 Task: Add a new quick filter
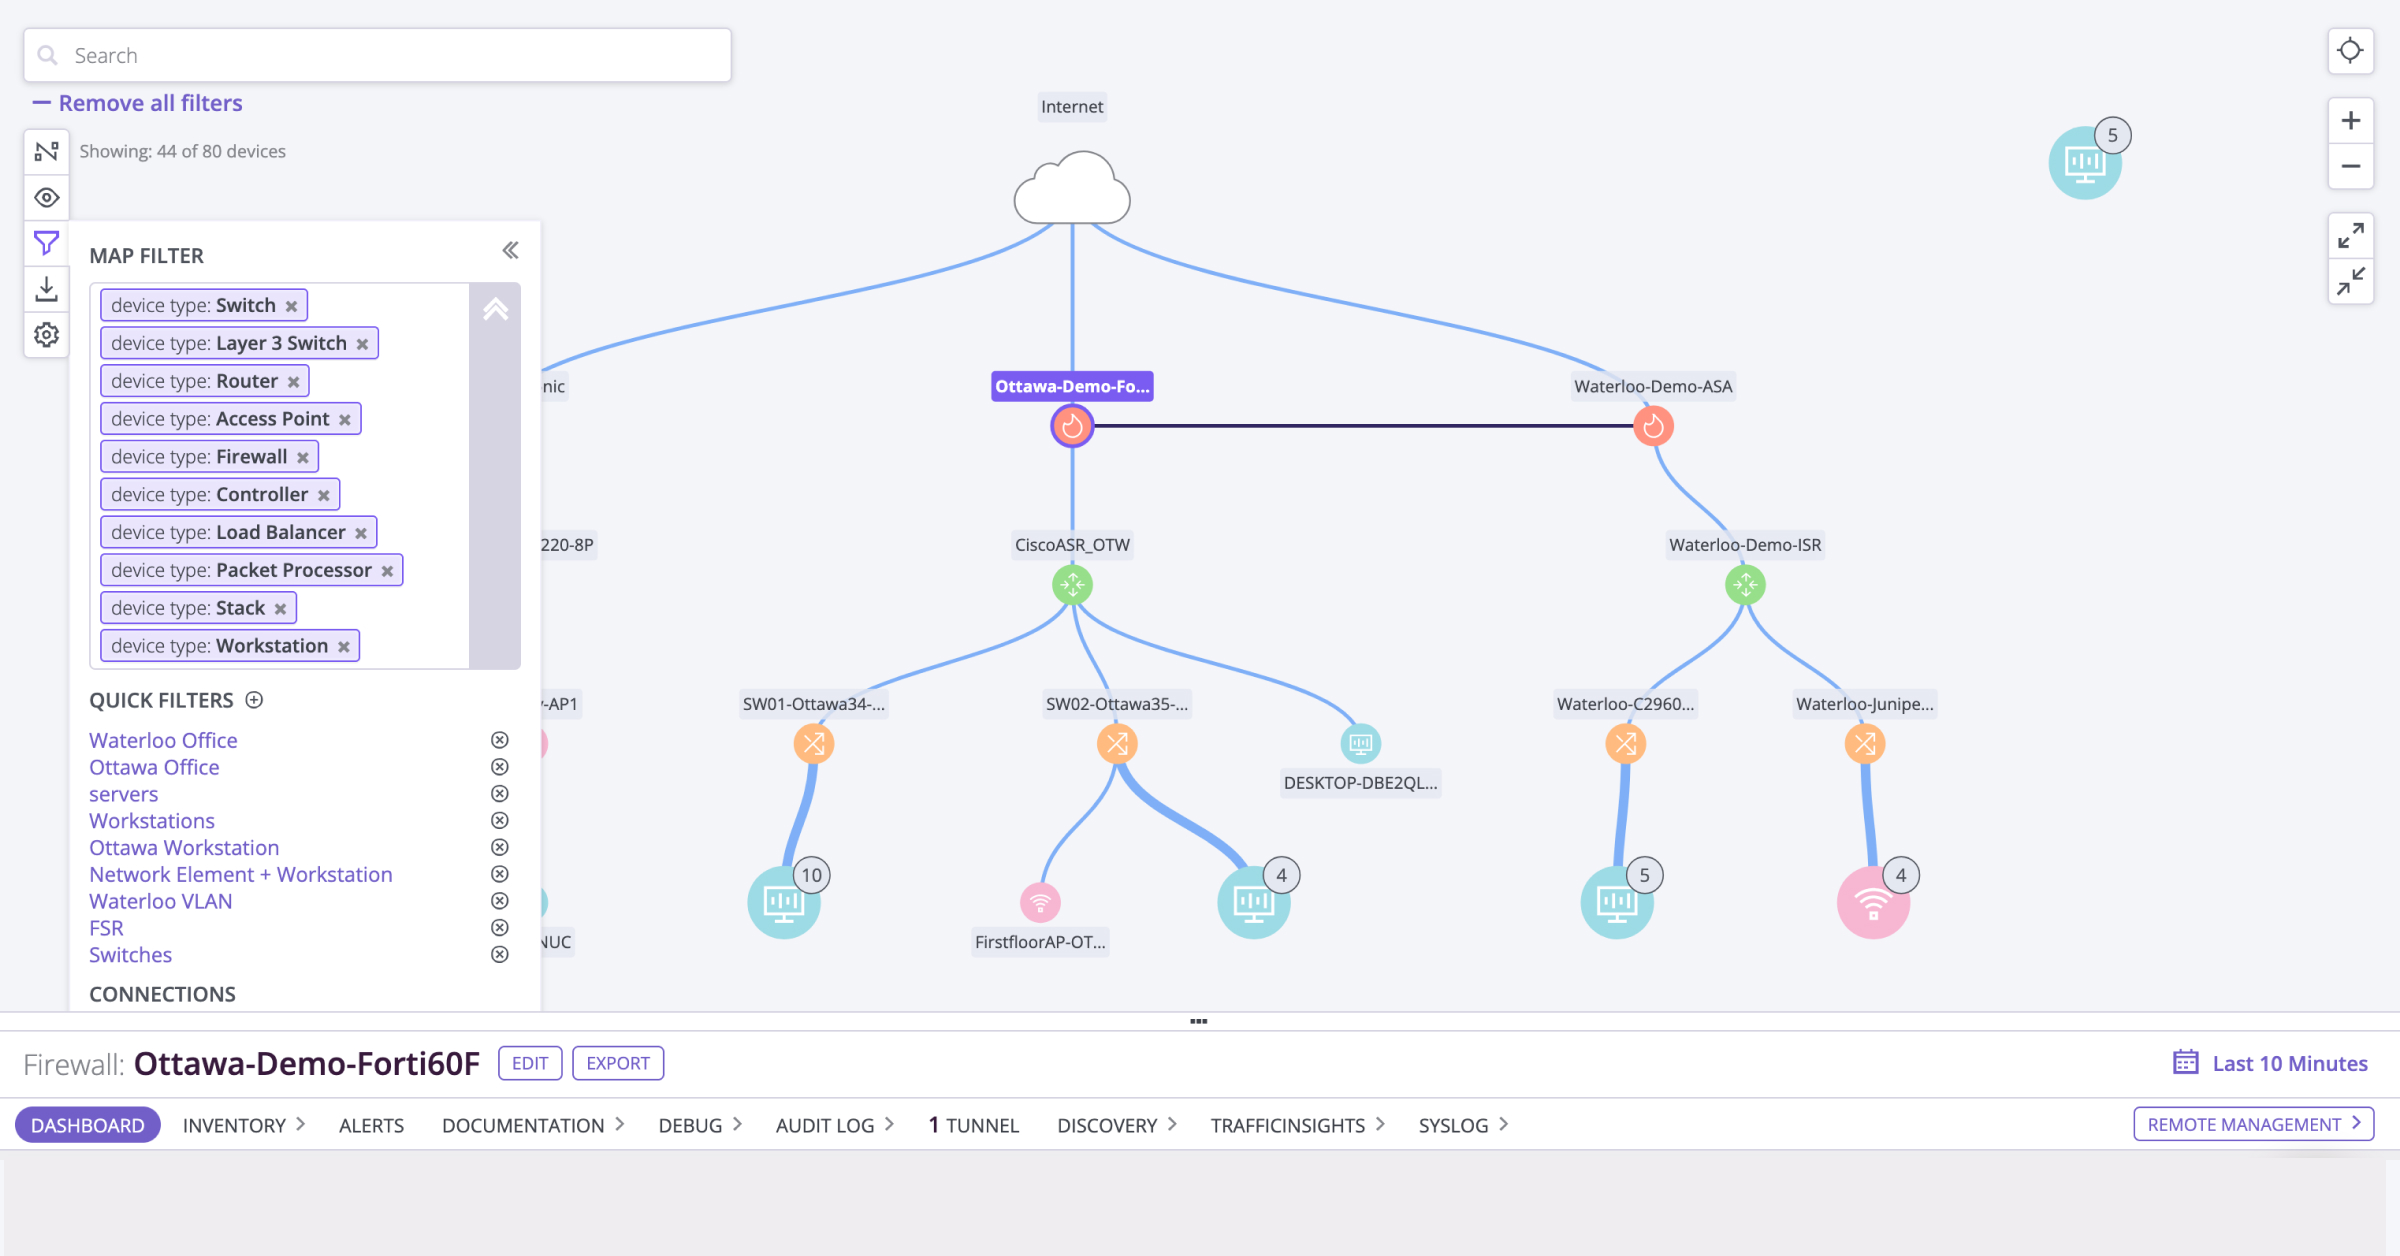(254, 700)
